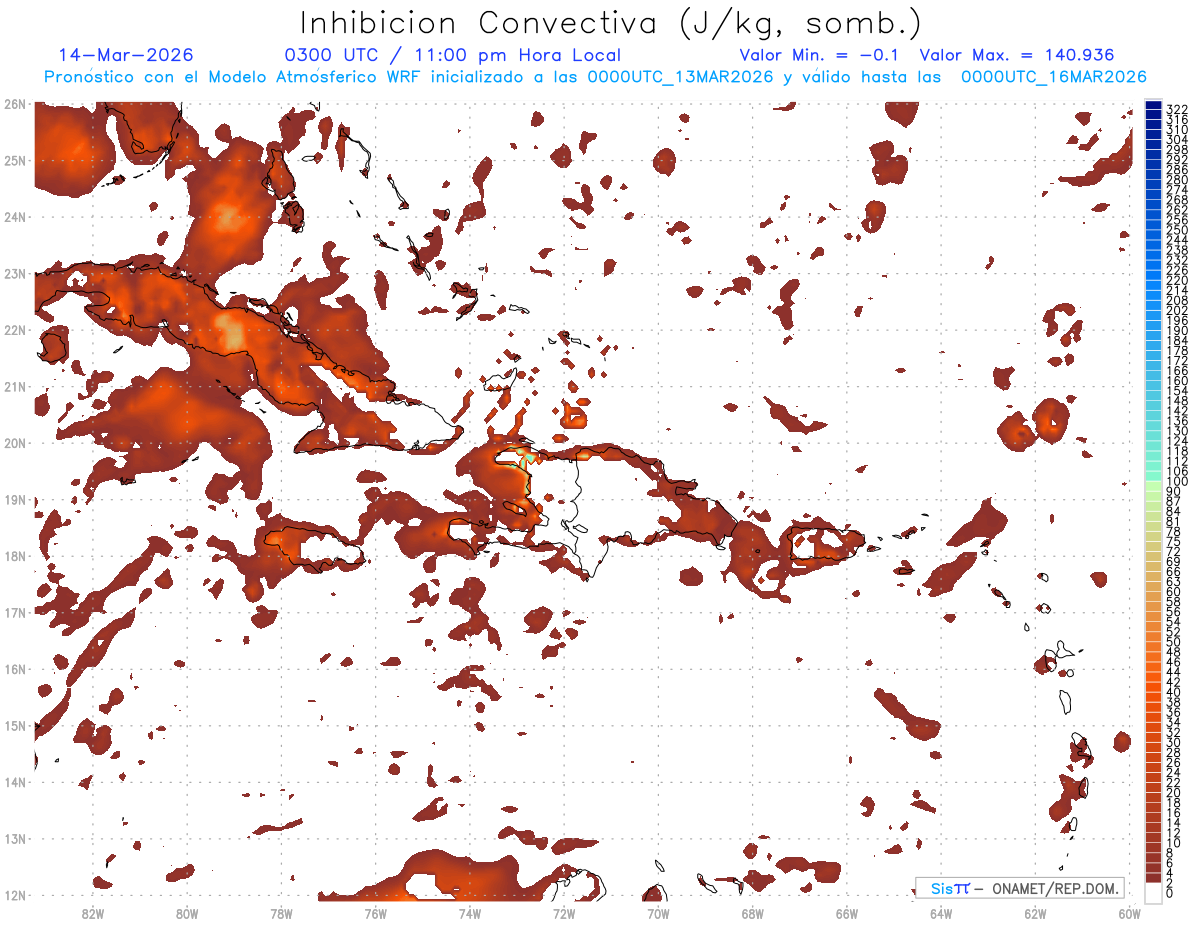Click the '23N' latitude label
The height and width of the screenshot is (927, 1200).
15,273
